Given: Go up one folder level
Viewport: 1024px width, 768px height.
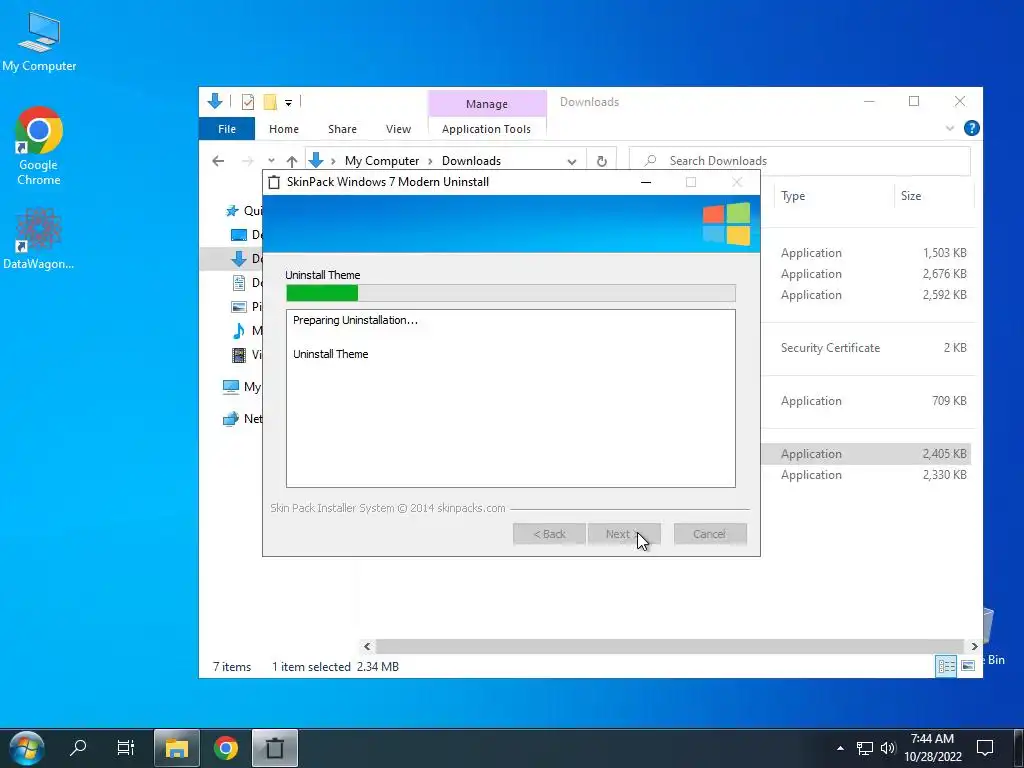Looking at the screenshot, I should 292,161.
